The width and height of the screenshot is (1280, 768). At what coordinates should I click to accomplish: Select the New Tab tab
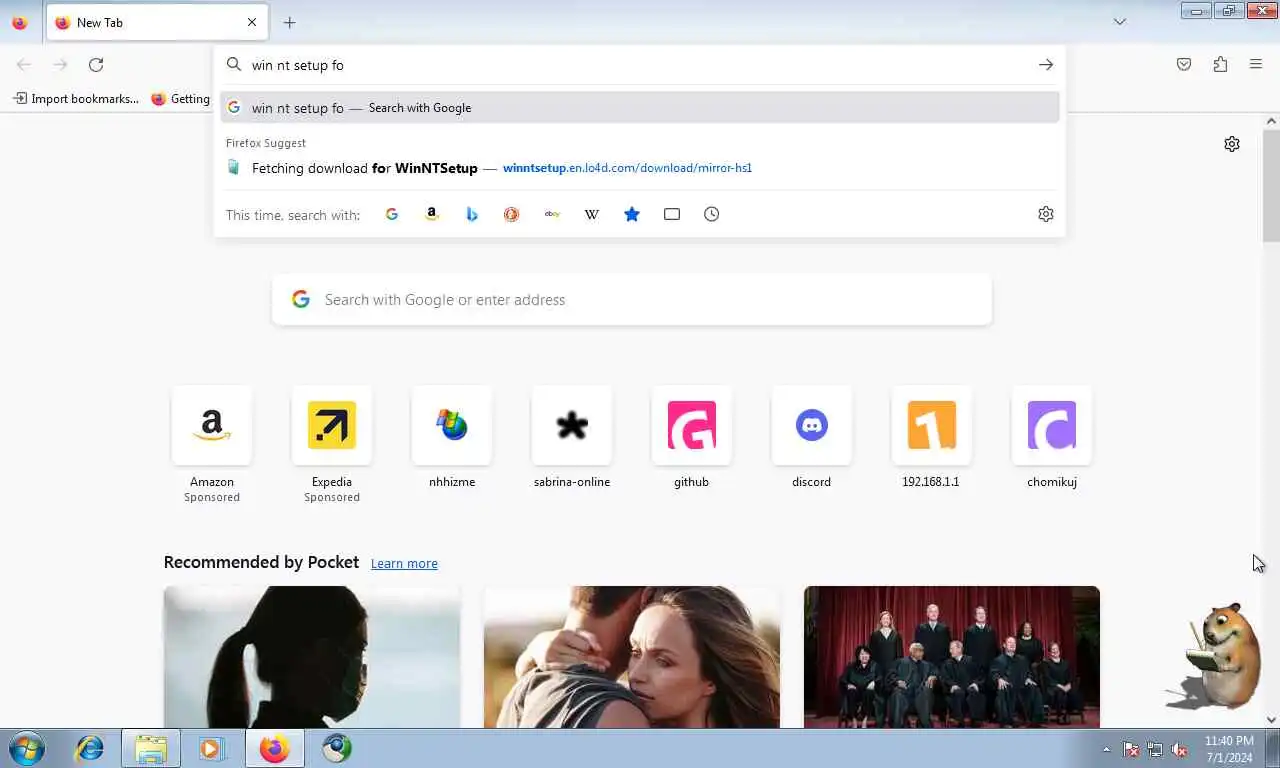click(156, 22)
